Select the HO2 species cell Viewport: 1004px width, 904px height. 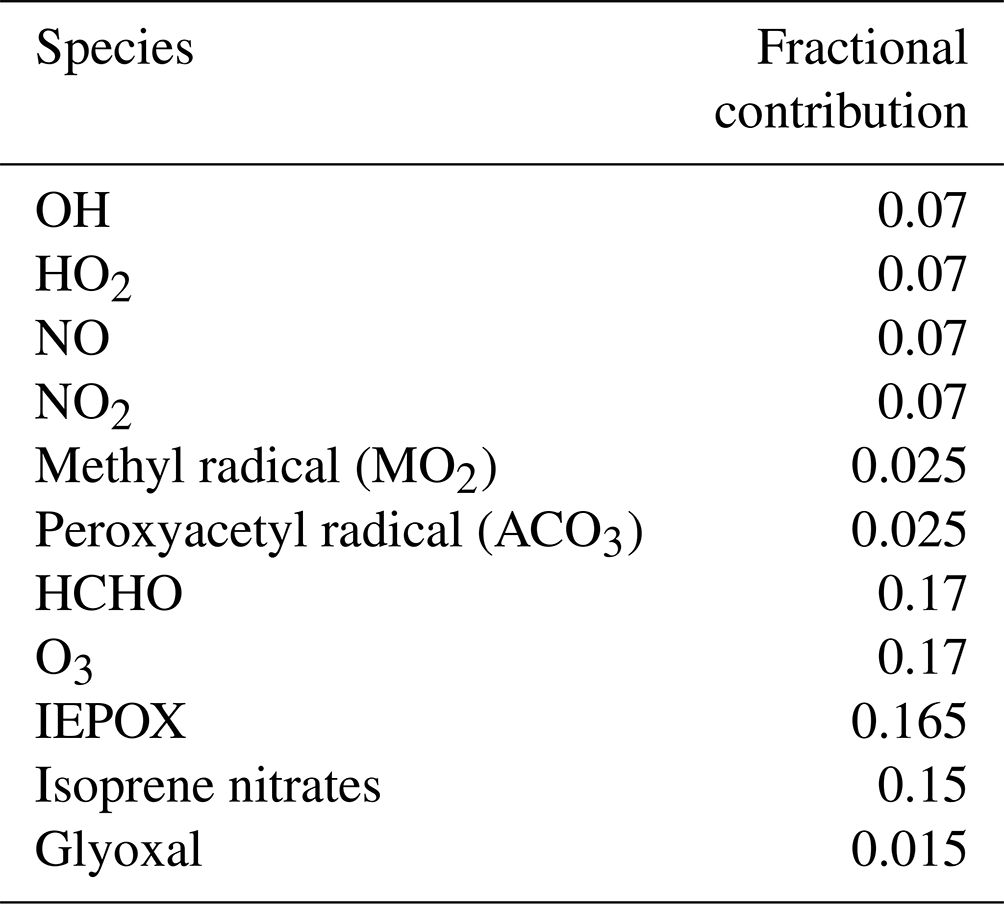point(85,275)
